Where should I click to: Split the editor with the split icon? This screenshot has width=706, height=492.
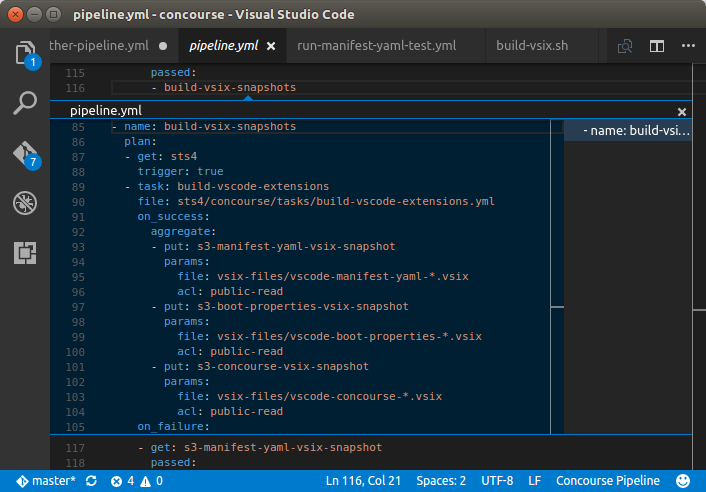click(656, 46)
